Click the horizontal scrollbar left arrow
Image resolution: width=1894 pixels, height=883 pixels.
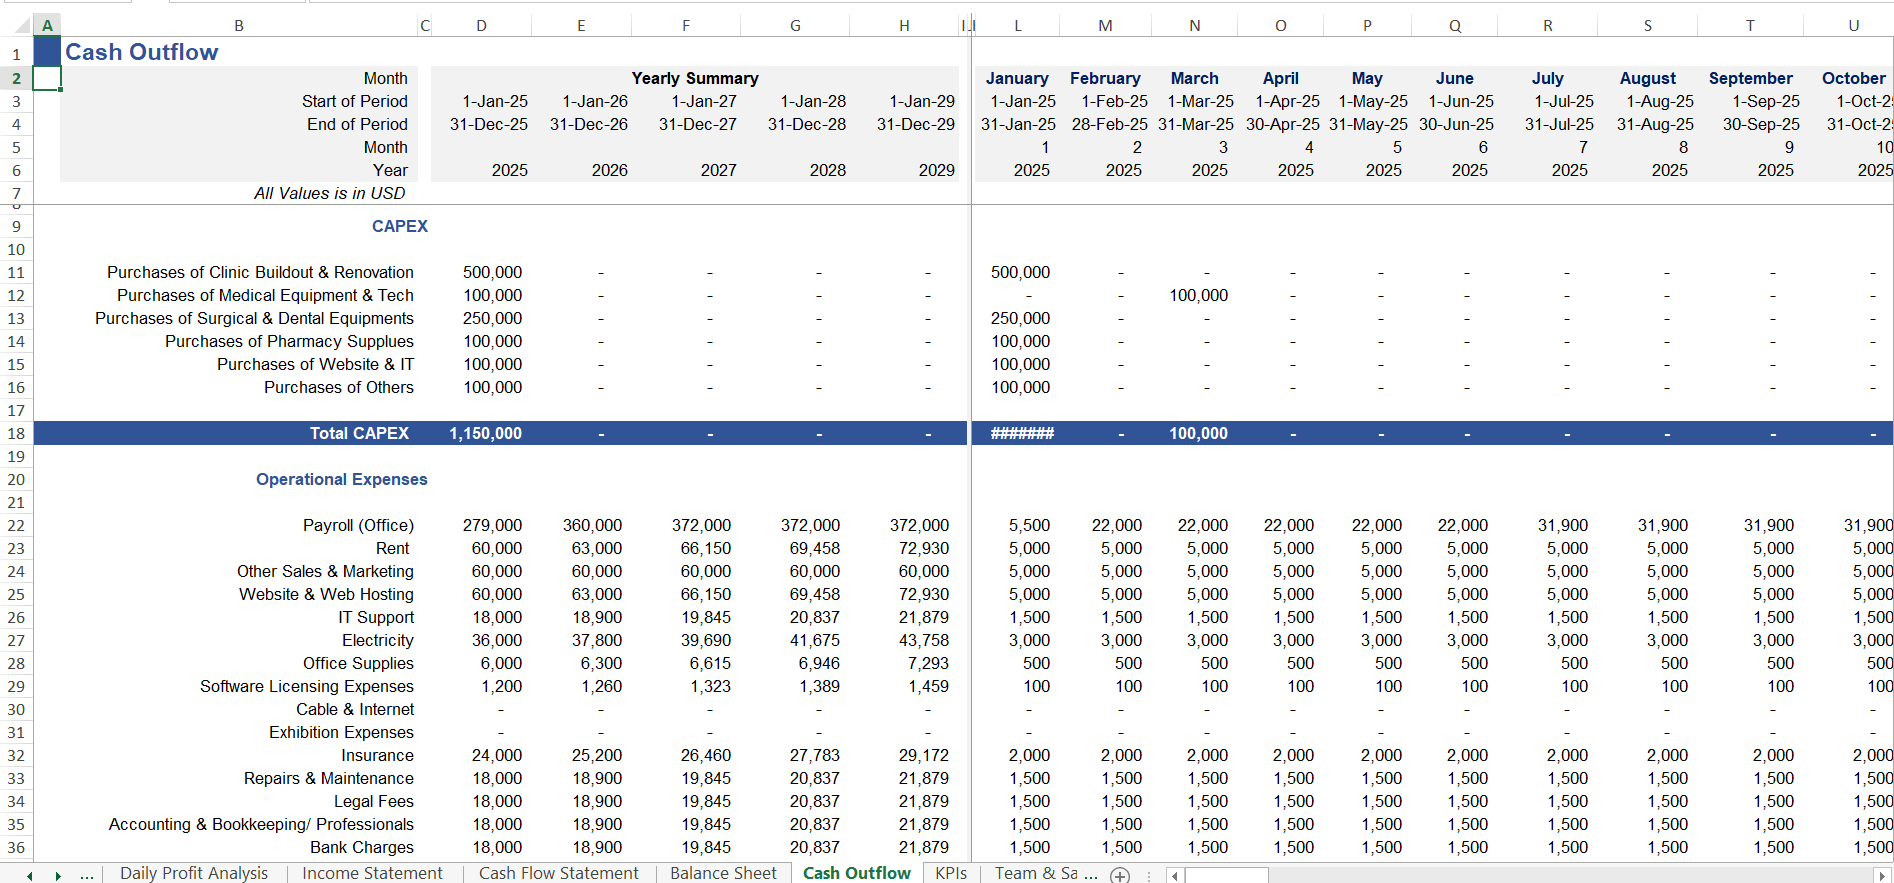coord(1176,875)
